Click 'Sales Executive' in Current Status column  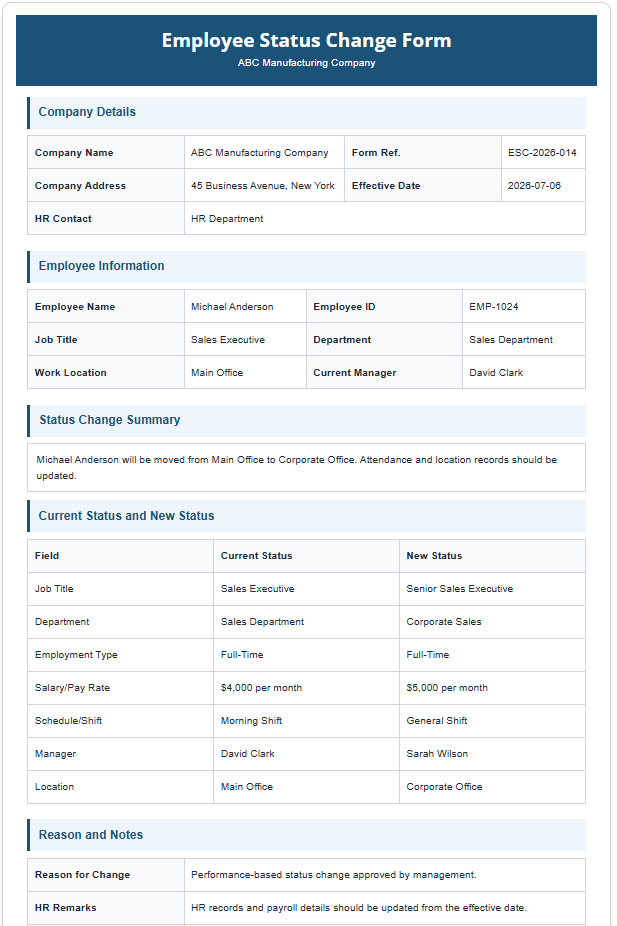click(257, 589)
